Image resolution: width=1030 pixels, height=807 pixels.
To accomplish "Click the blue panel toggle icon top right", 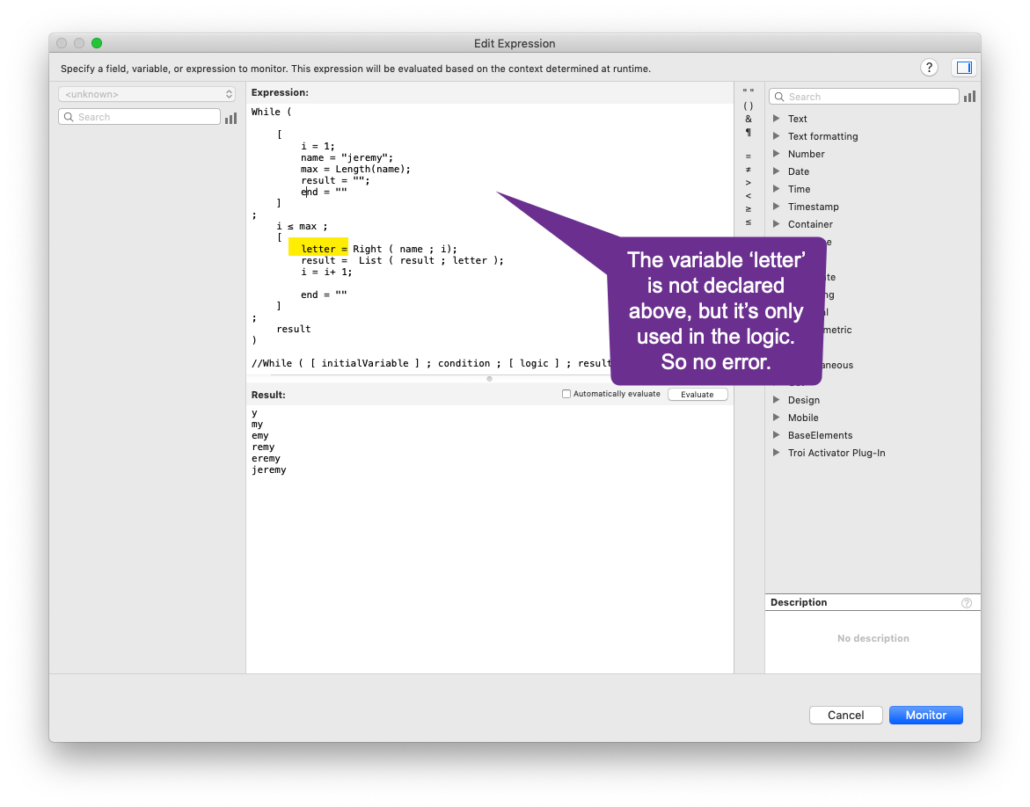I will [x=962, y=67].
